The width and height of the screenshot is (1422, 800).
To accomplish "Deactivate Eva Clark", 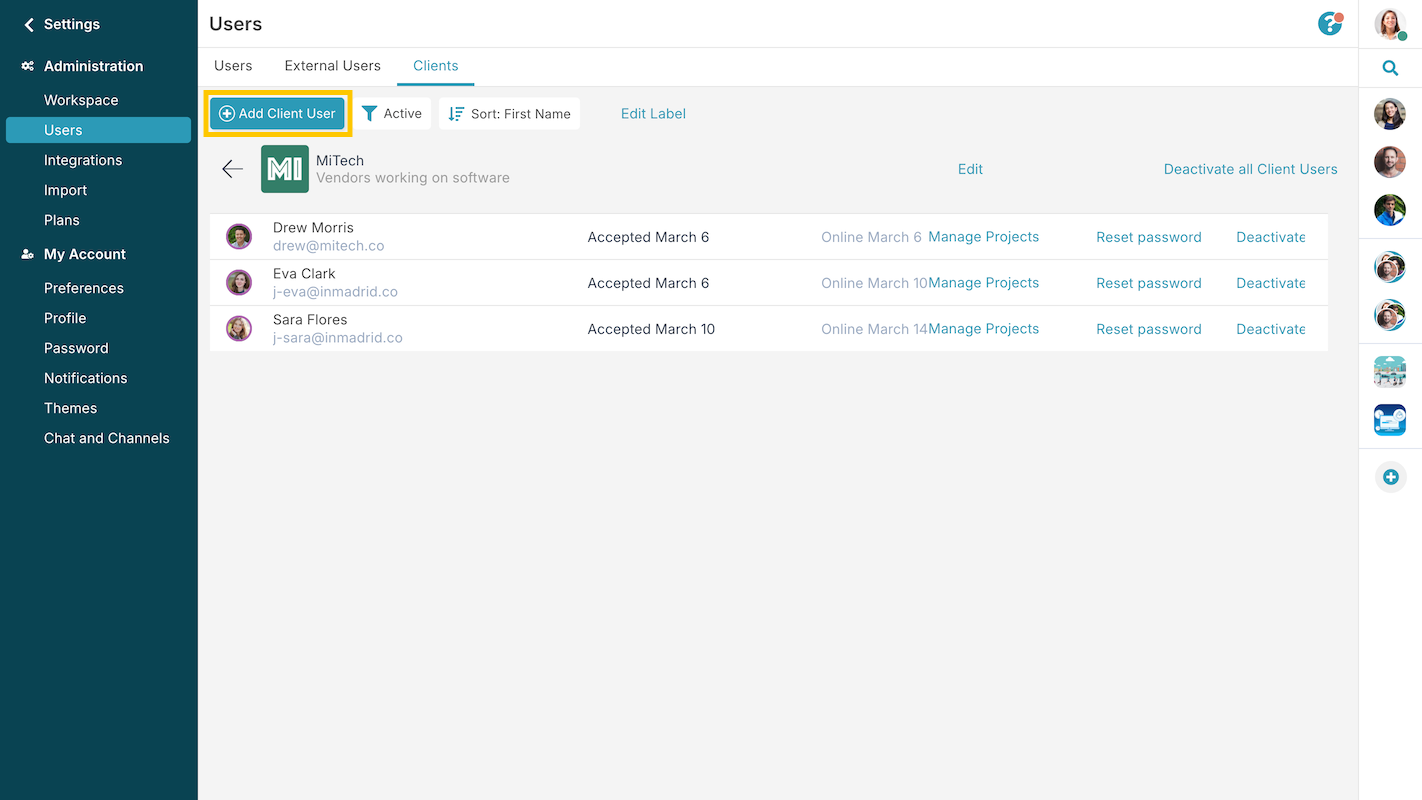I will pos(1271,283).
